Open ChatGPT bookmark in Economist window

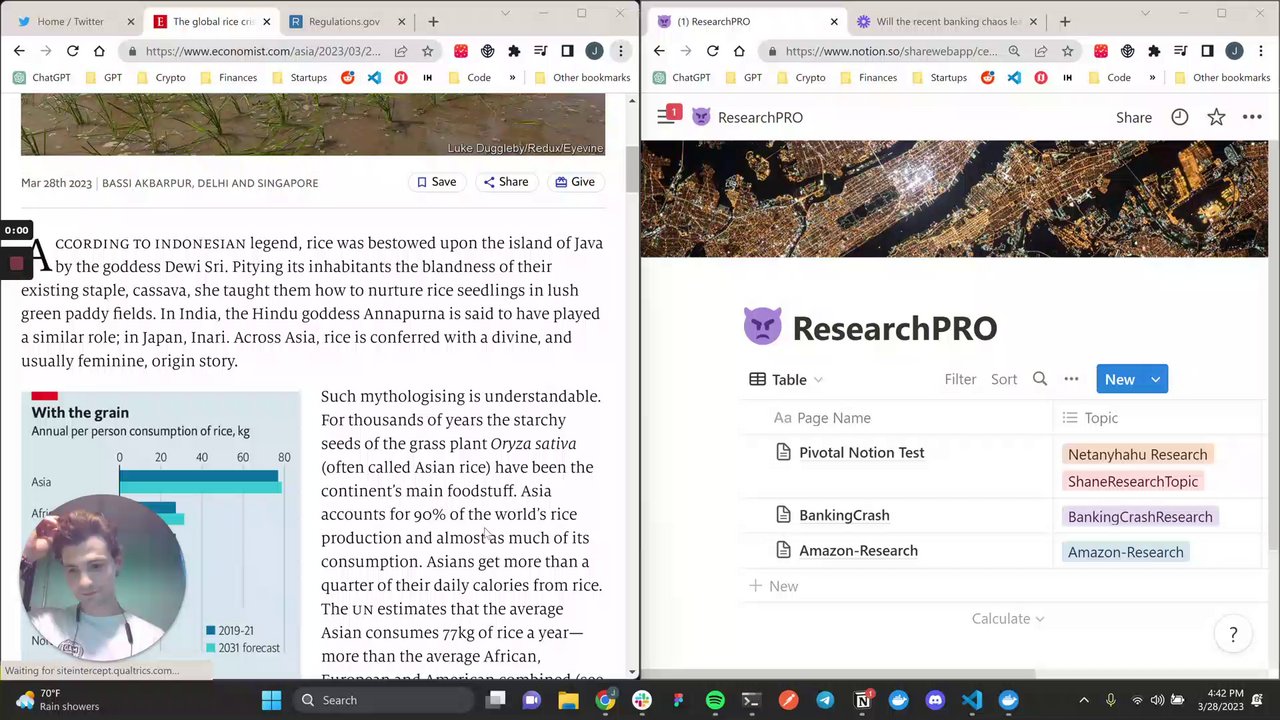click(42, 77)
